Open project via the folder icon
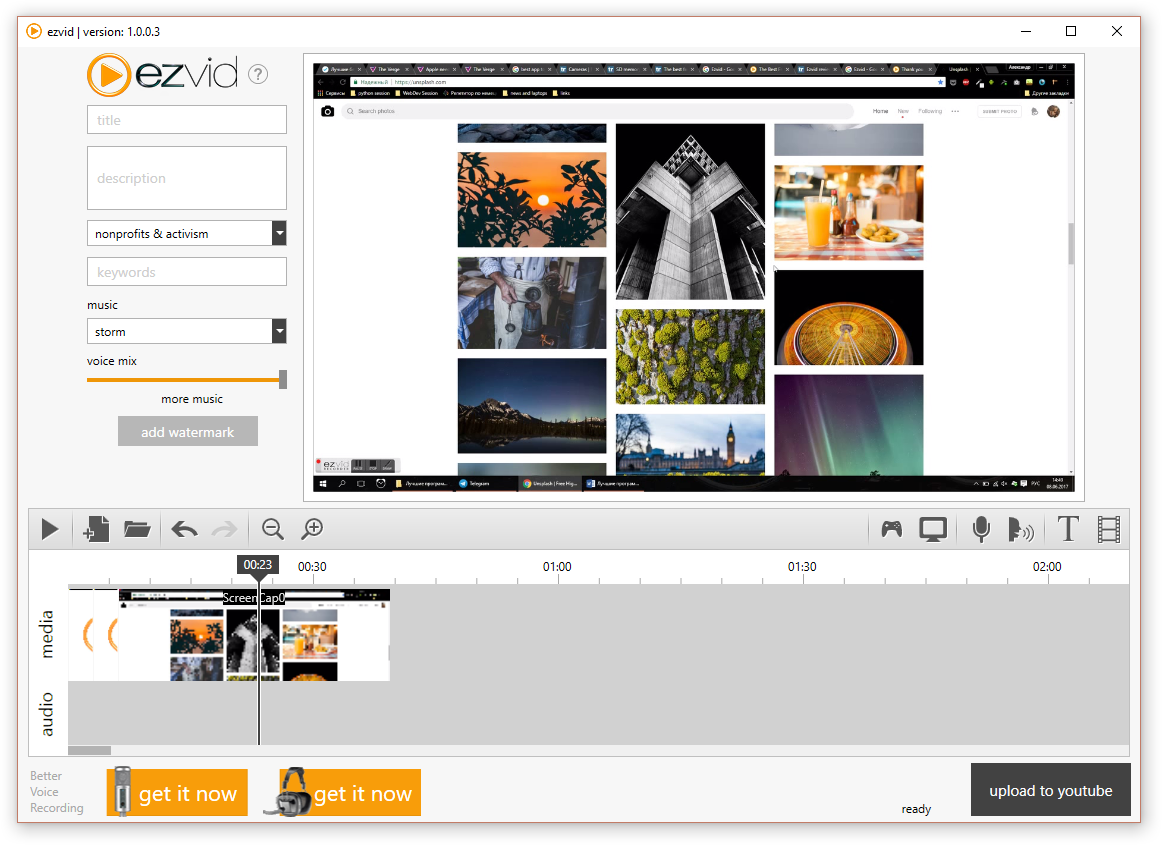Screen dimensions: 1162x845 pos(137,529)
